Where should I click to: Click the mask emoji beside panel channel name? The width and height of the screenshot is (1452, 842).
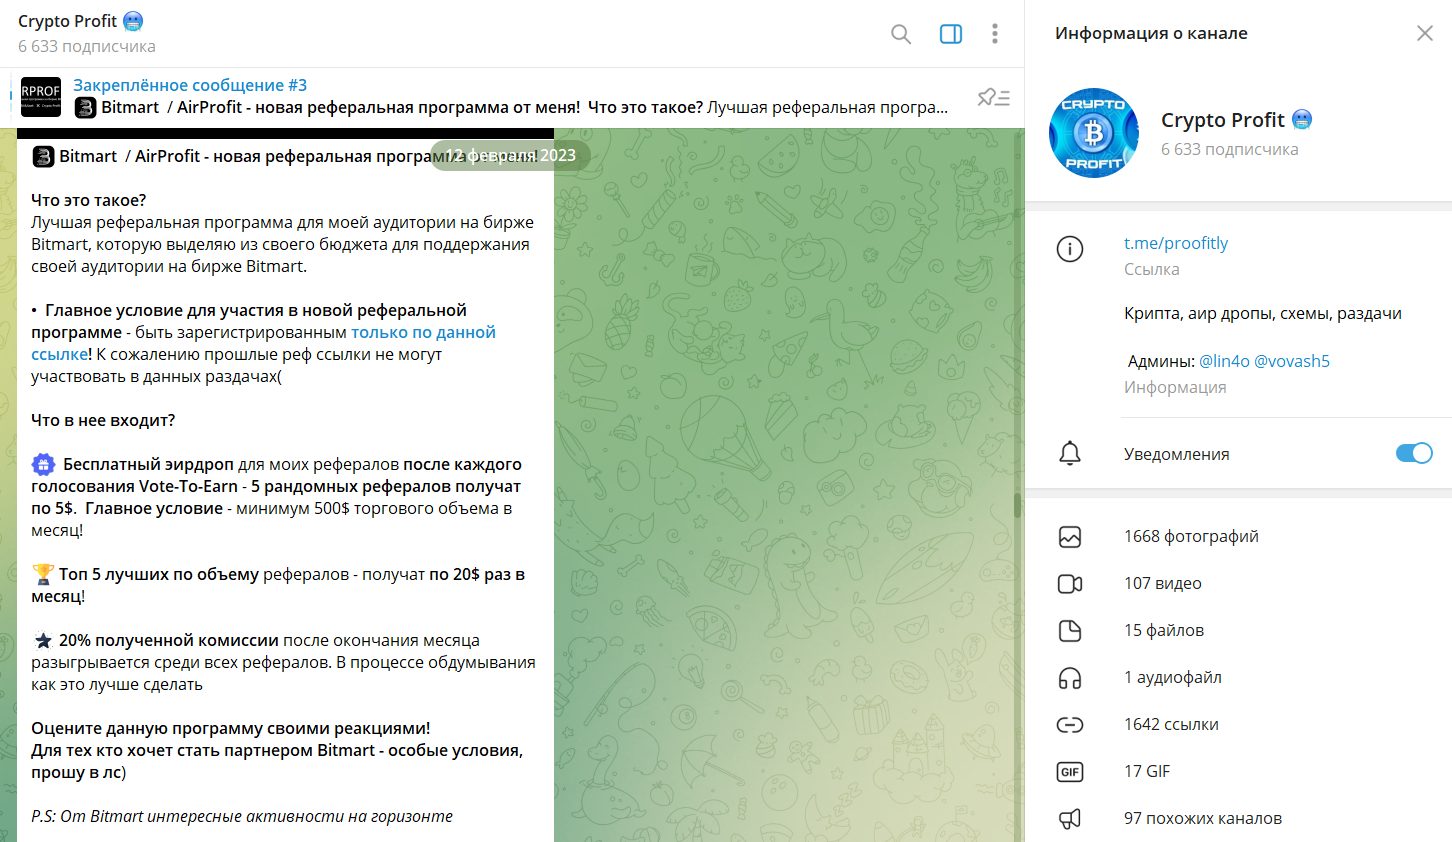pos(1301,120)
